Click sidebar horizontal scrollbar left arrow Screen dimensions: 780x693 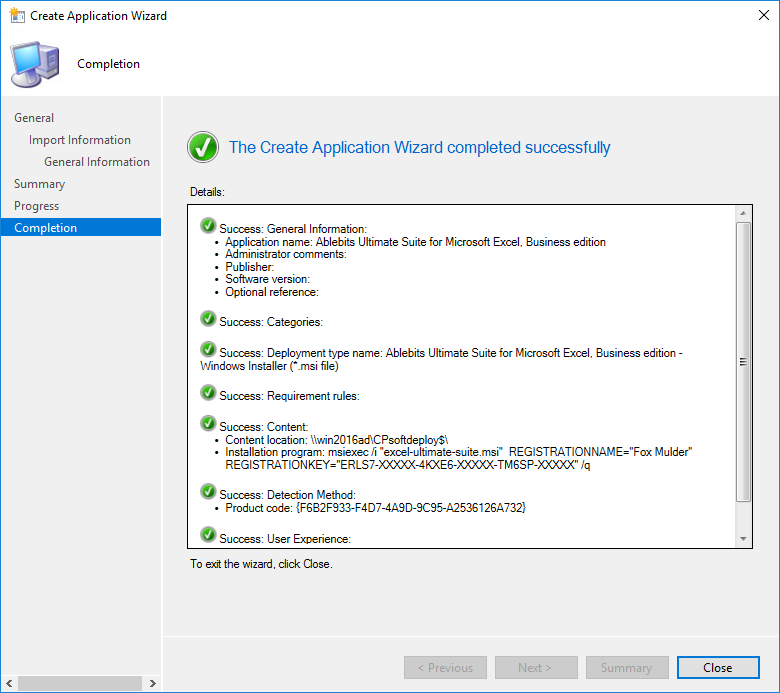pyautogui.click(x=9, y=683)
